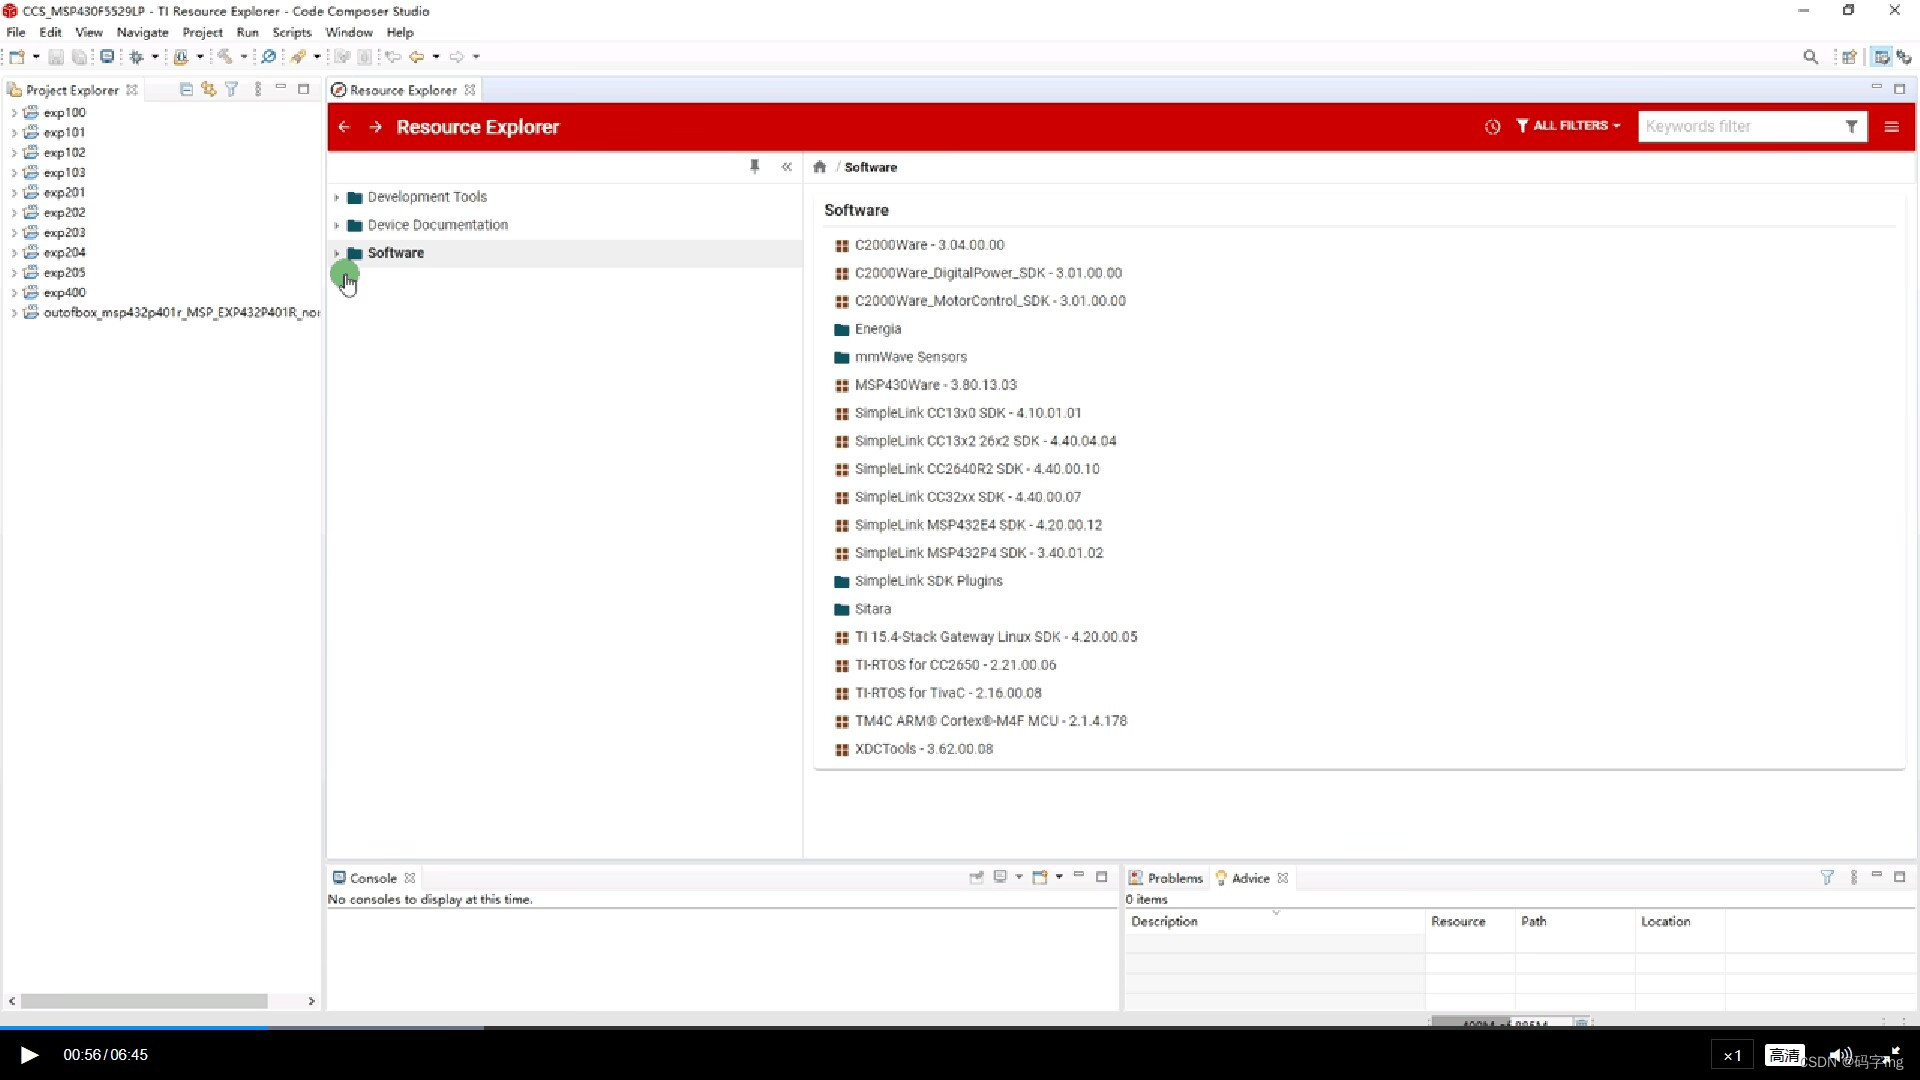
Task: Toggle Link with Editor in Project Explorer
Action: point(208,89)
